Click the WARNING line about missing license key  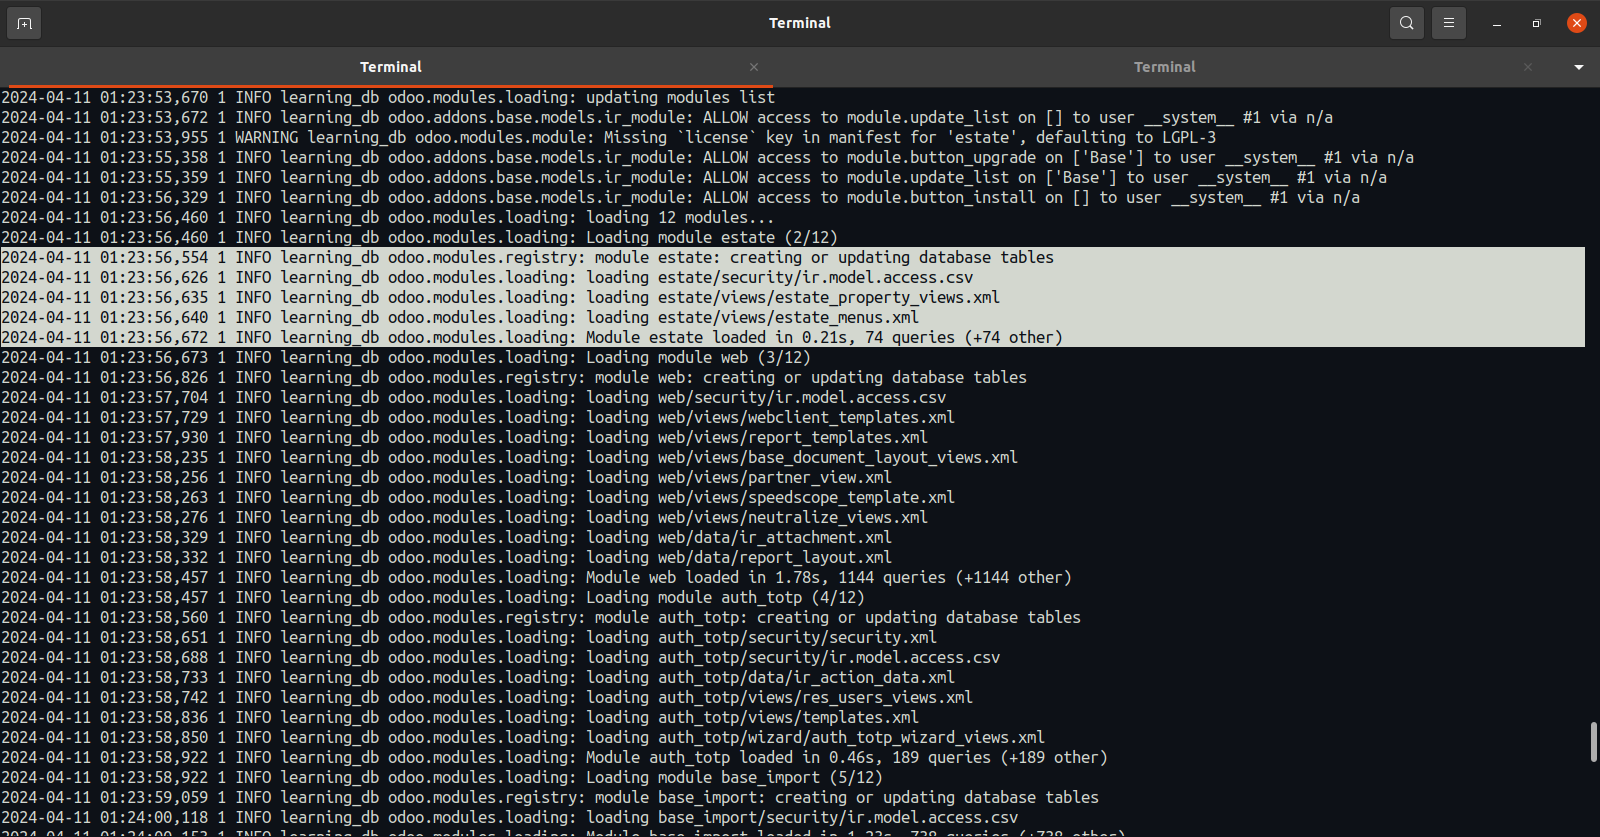pos(609,137)
